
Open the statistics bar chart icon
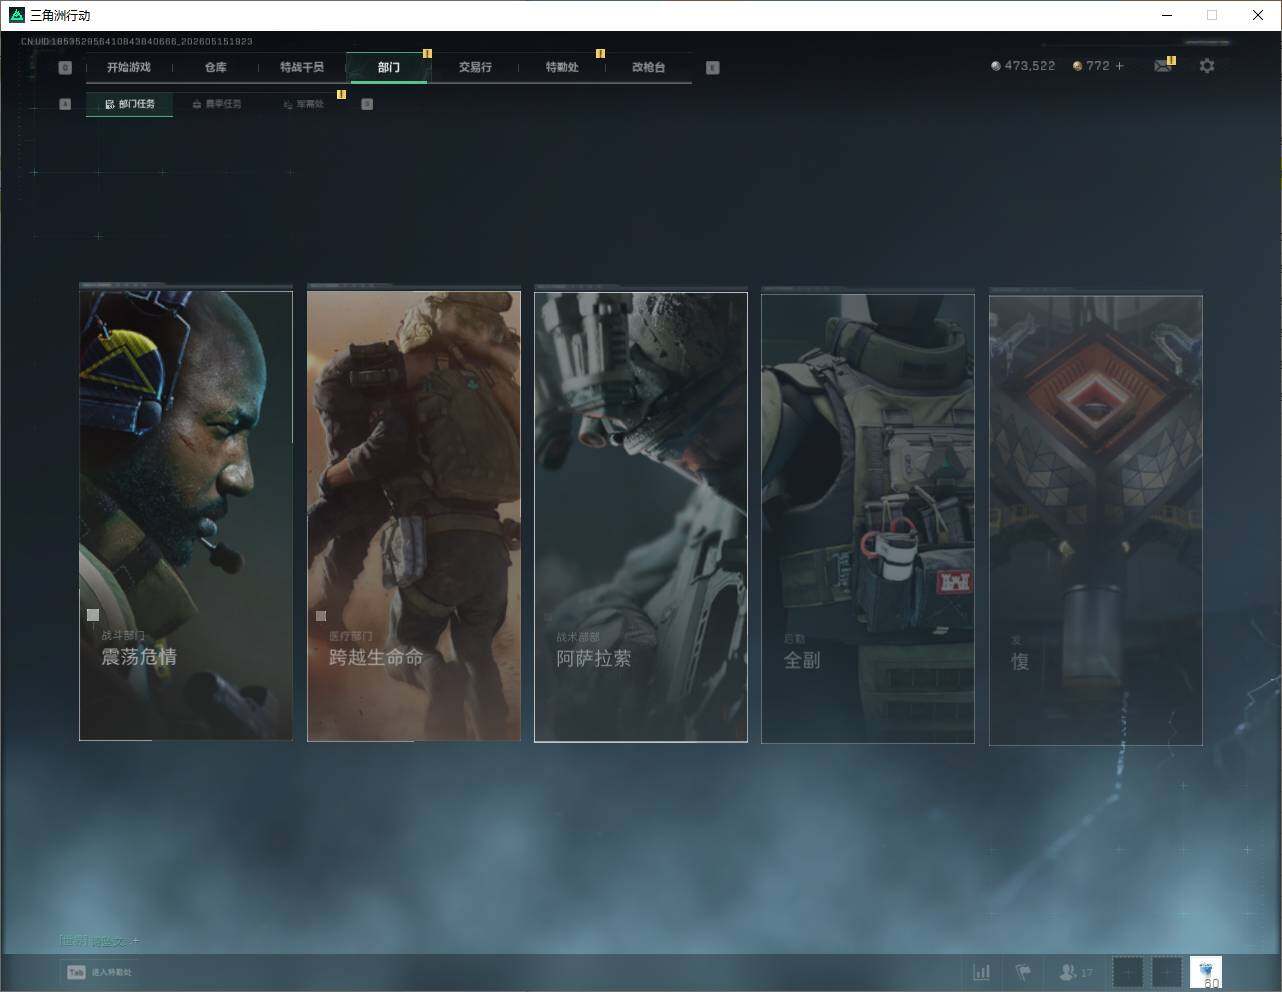pyautogui.click(x=982, y=972)
